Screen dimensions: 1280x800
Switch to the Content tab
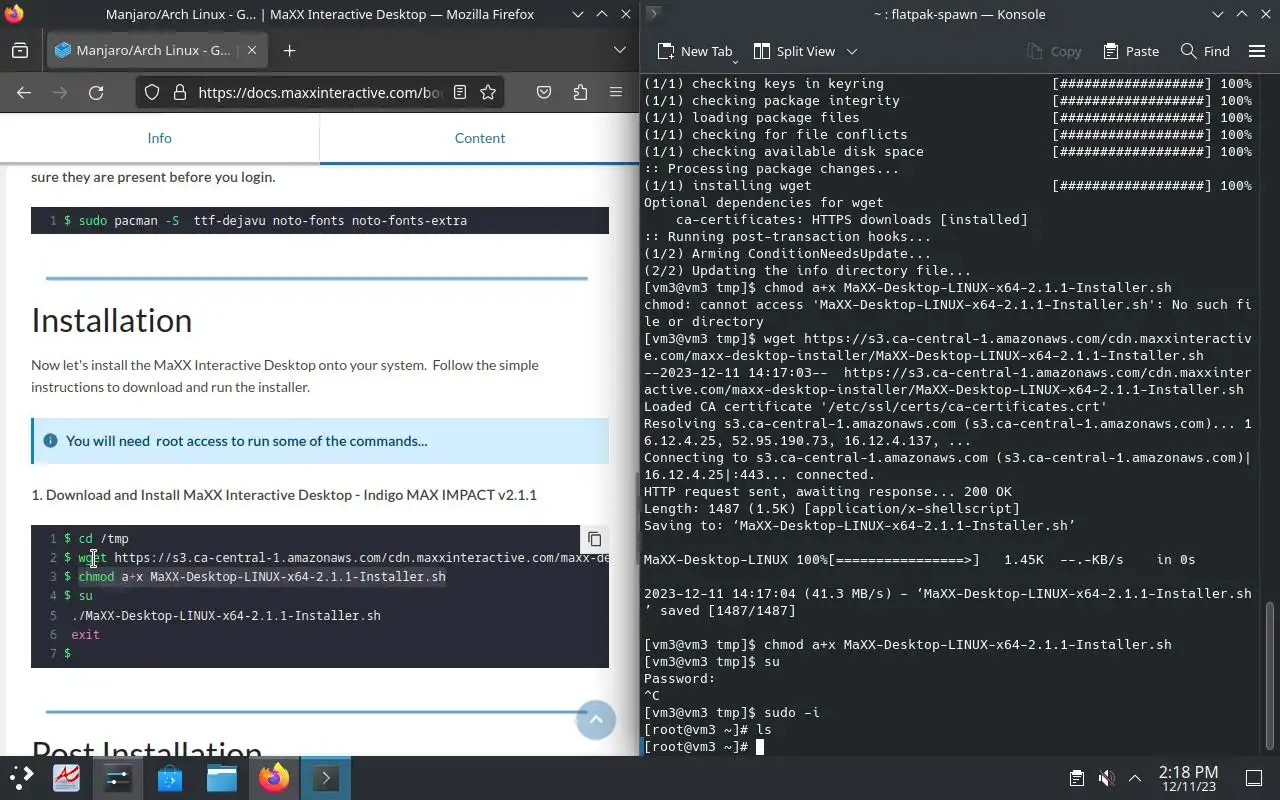click(480, 138)
